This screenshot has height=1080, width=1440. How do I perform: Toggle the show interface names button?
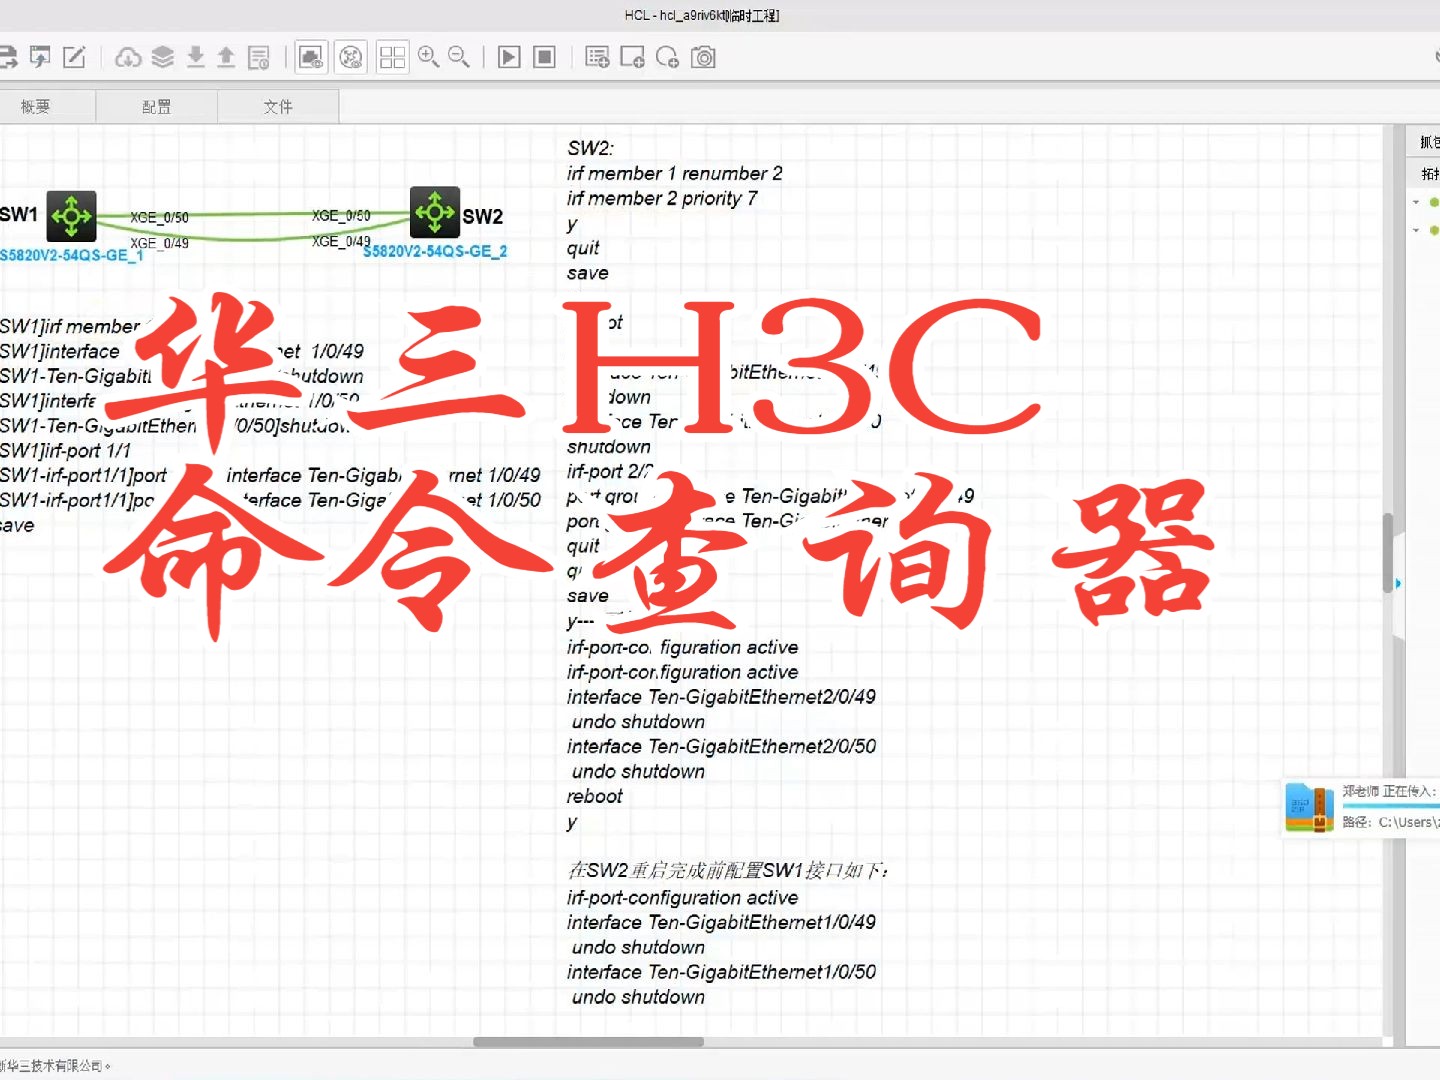click(x=312, y=57)
